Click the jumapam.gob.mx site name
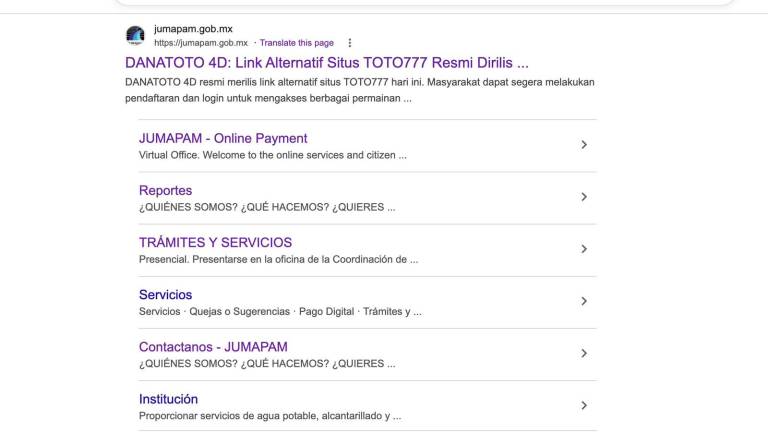Viewport: 768px width, 432px height. pos(193,29)
